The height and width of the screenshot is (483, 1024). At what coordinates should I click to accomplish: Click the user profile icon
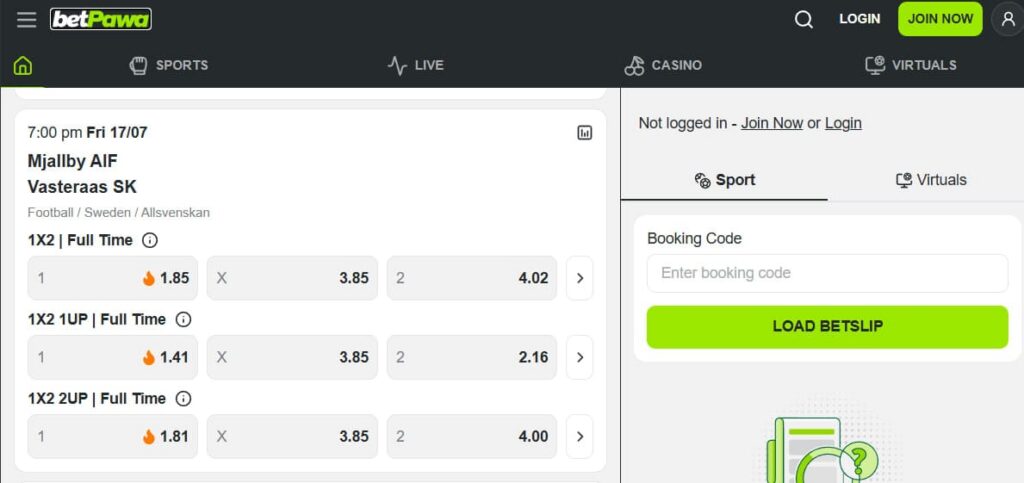tap(1008, 20)
